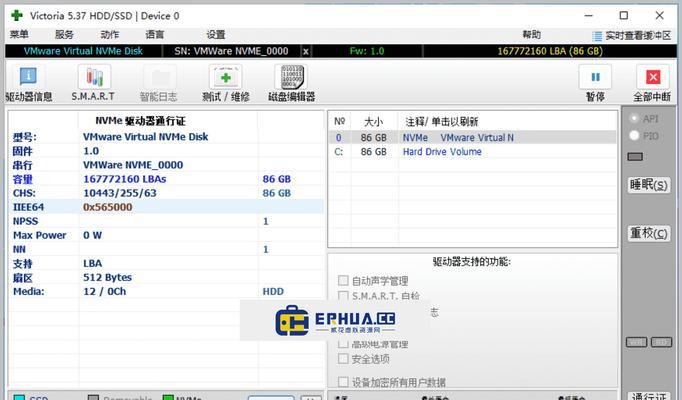Click the VMWare NVME_0000 serial value
682x400 pixels.
pos(133,165)
